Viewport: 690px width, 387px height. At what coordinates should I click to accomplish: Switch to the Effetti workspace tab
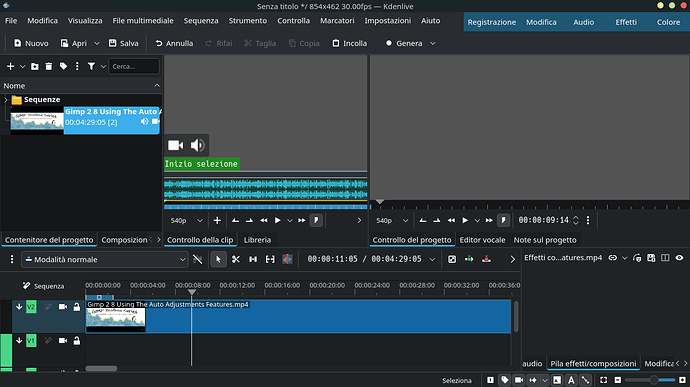click(626, 22)
